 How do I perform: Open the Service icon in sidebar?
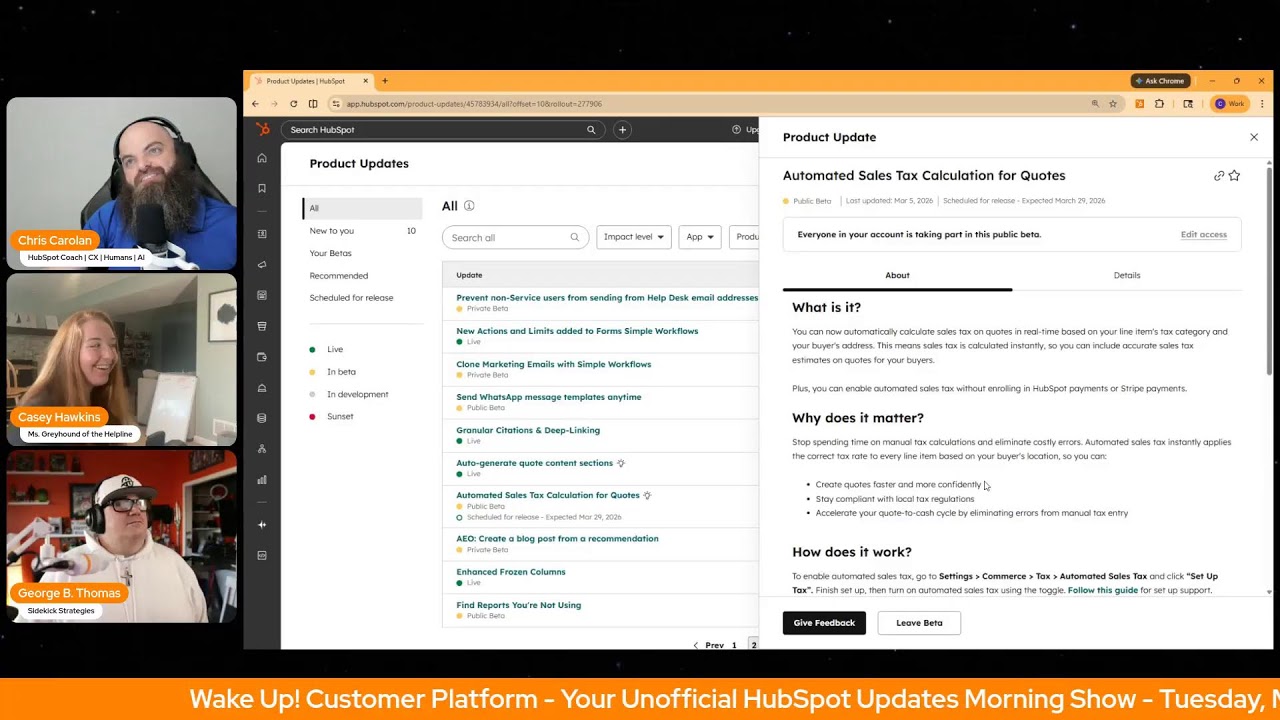(x=262, y=387)
